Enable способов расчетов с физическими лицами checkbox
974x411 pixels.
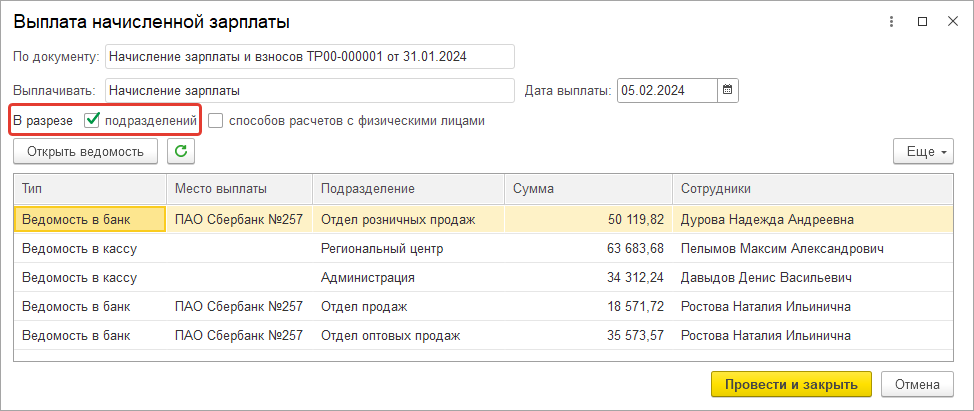pos(216,121)
